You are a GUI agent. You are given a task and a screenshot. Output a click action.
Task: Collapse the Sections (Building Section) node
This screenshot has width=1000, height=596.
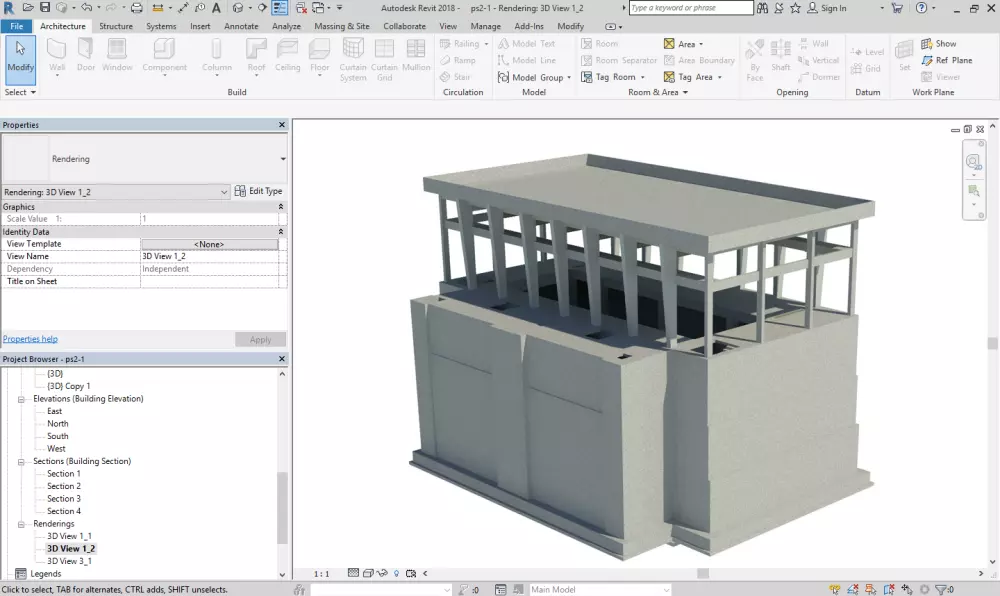coord(22,462)
